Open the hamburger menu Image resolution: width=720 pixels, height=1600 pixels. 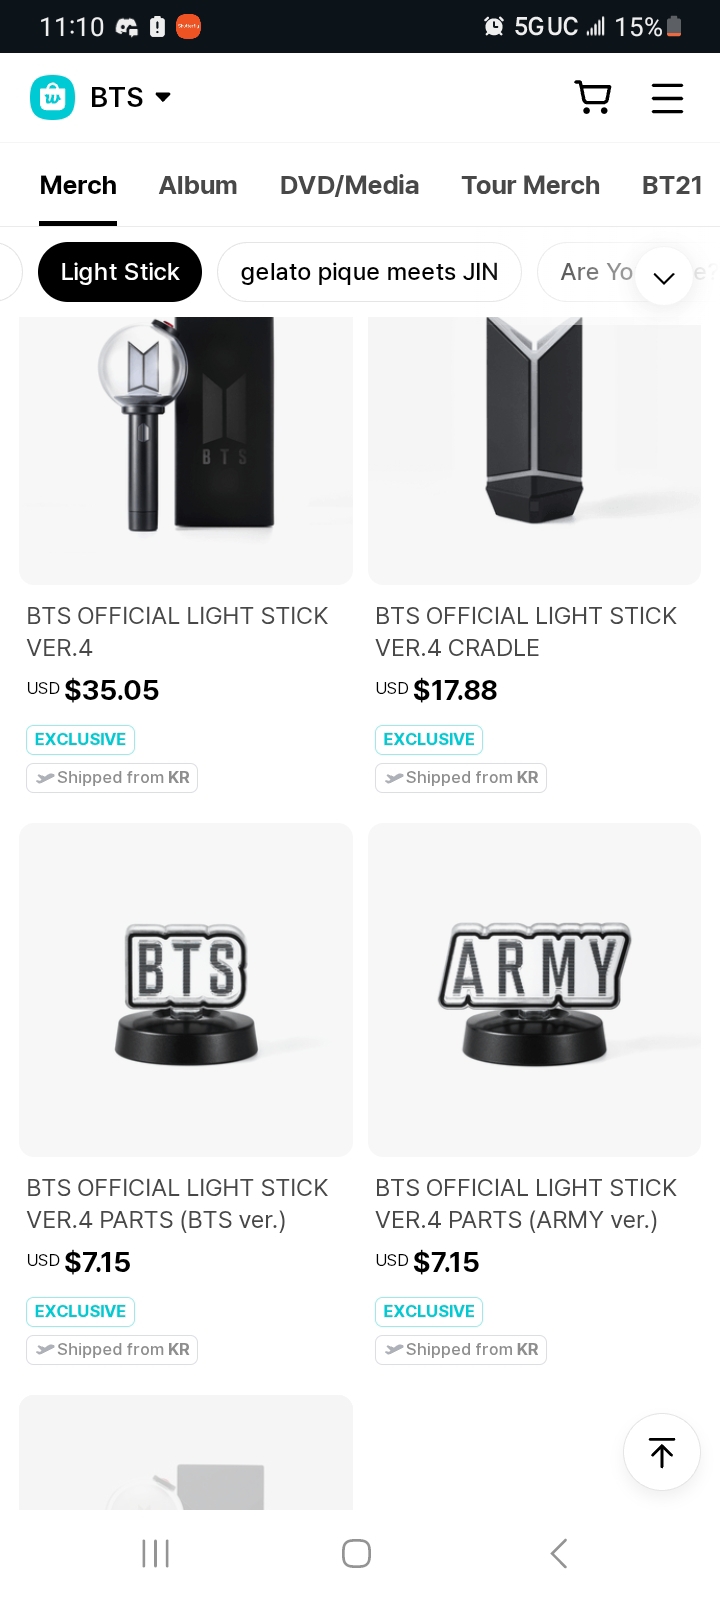(x=667, y=97)
